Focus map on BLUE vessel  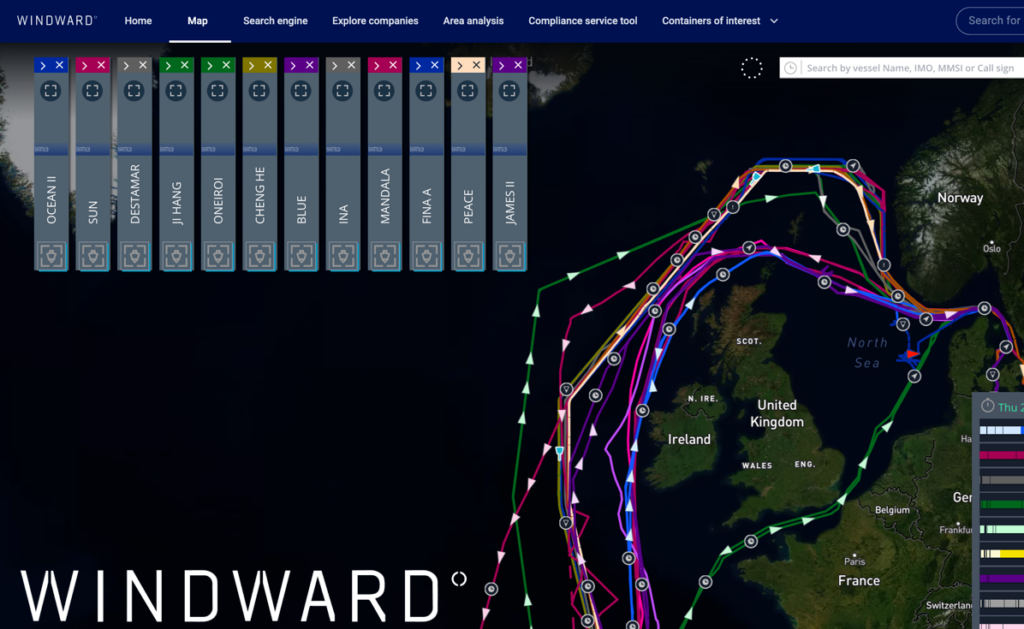pyautogui.click(x=301, y=91)
